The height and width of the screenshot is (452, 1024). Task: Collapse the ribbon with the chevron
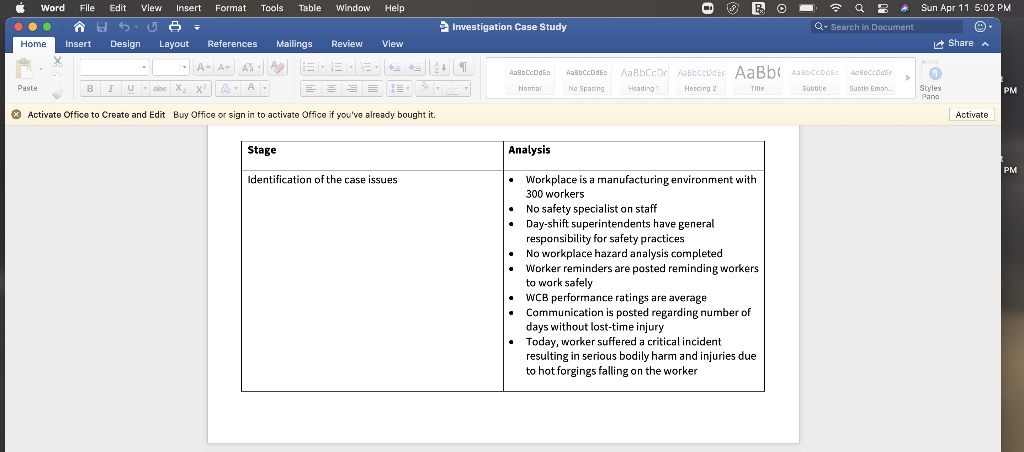pyautogui.click(x=985, y=44)
